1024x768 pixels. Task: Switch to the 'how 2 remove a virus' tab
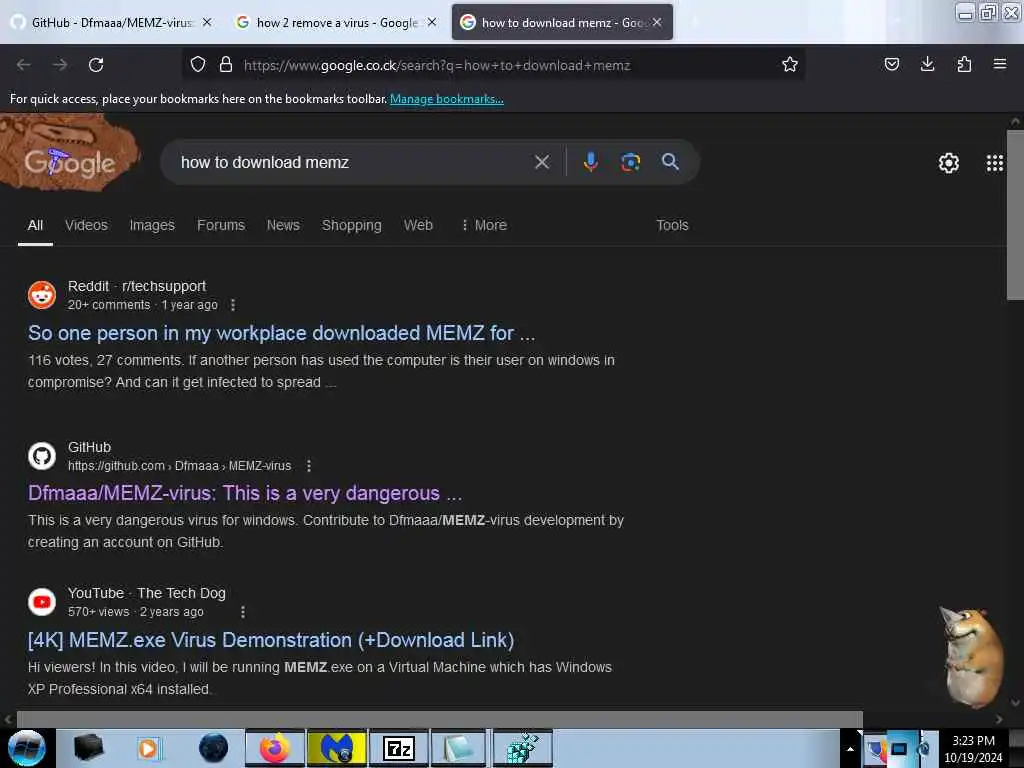click(x=336, y=22)
